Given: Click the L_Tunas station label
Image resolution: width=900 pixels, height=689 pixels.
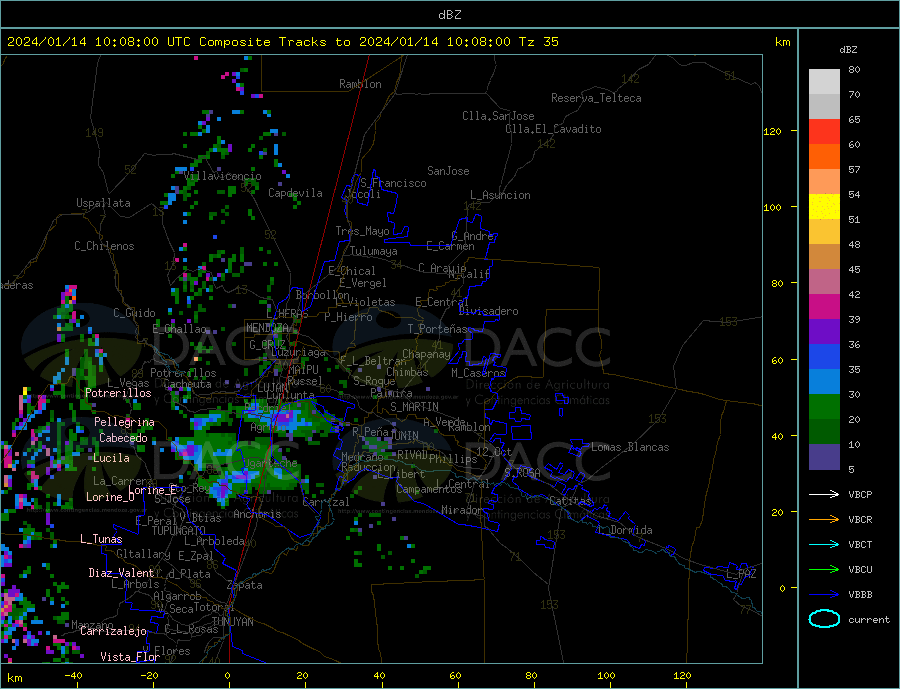Looking at the screenshot, I should tap(101, 539).
